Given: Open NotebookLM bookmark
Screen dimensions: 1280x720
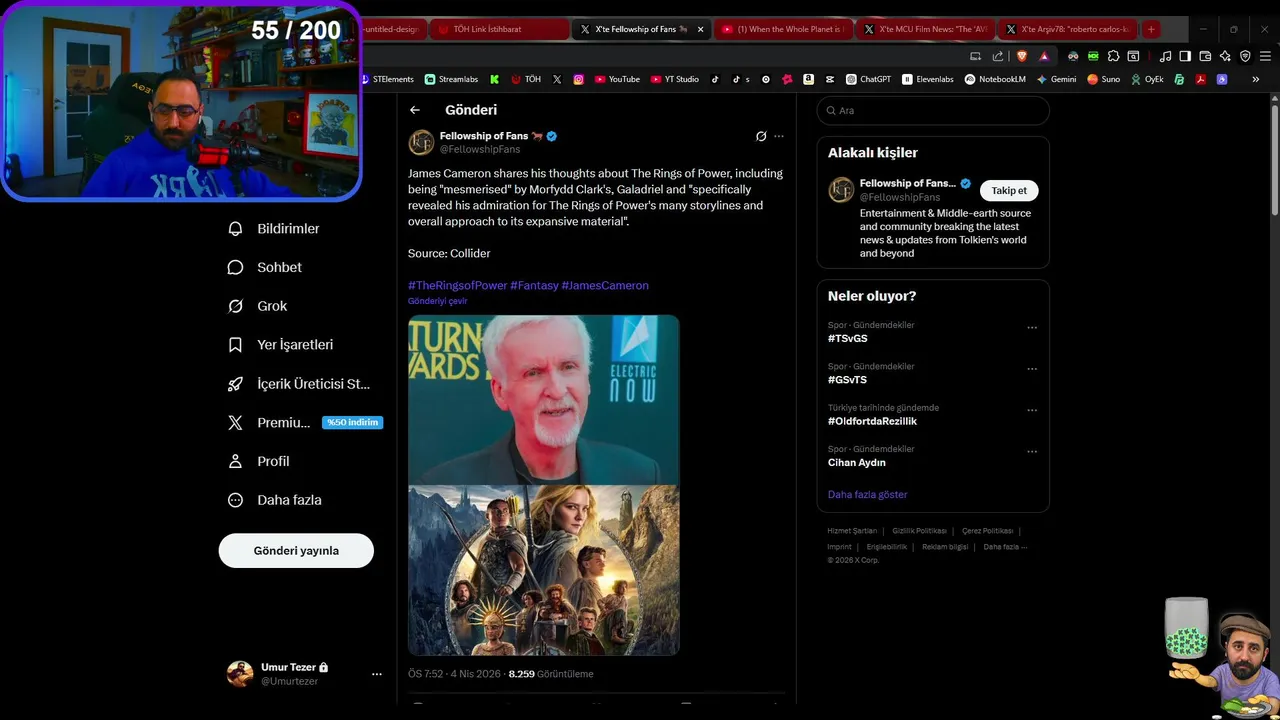Looking at the screenshot, I should pos(995,79).
